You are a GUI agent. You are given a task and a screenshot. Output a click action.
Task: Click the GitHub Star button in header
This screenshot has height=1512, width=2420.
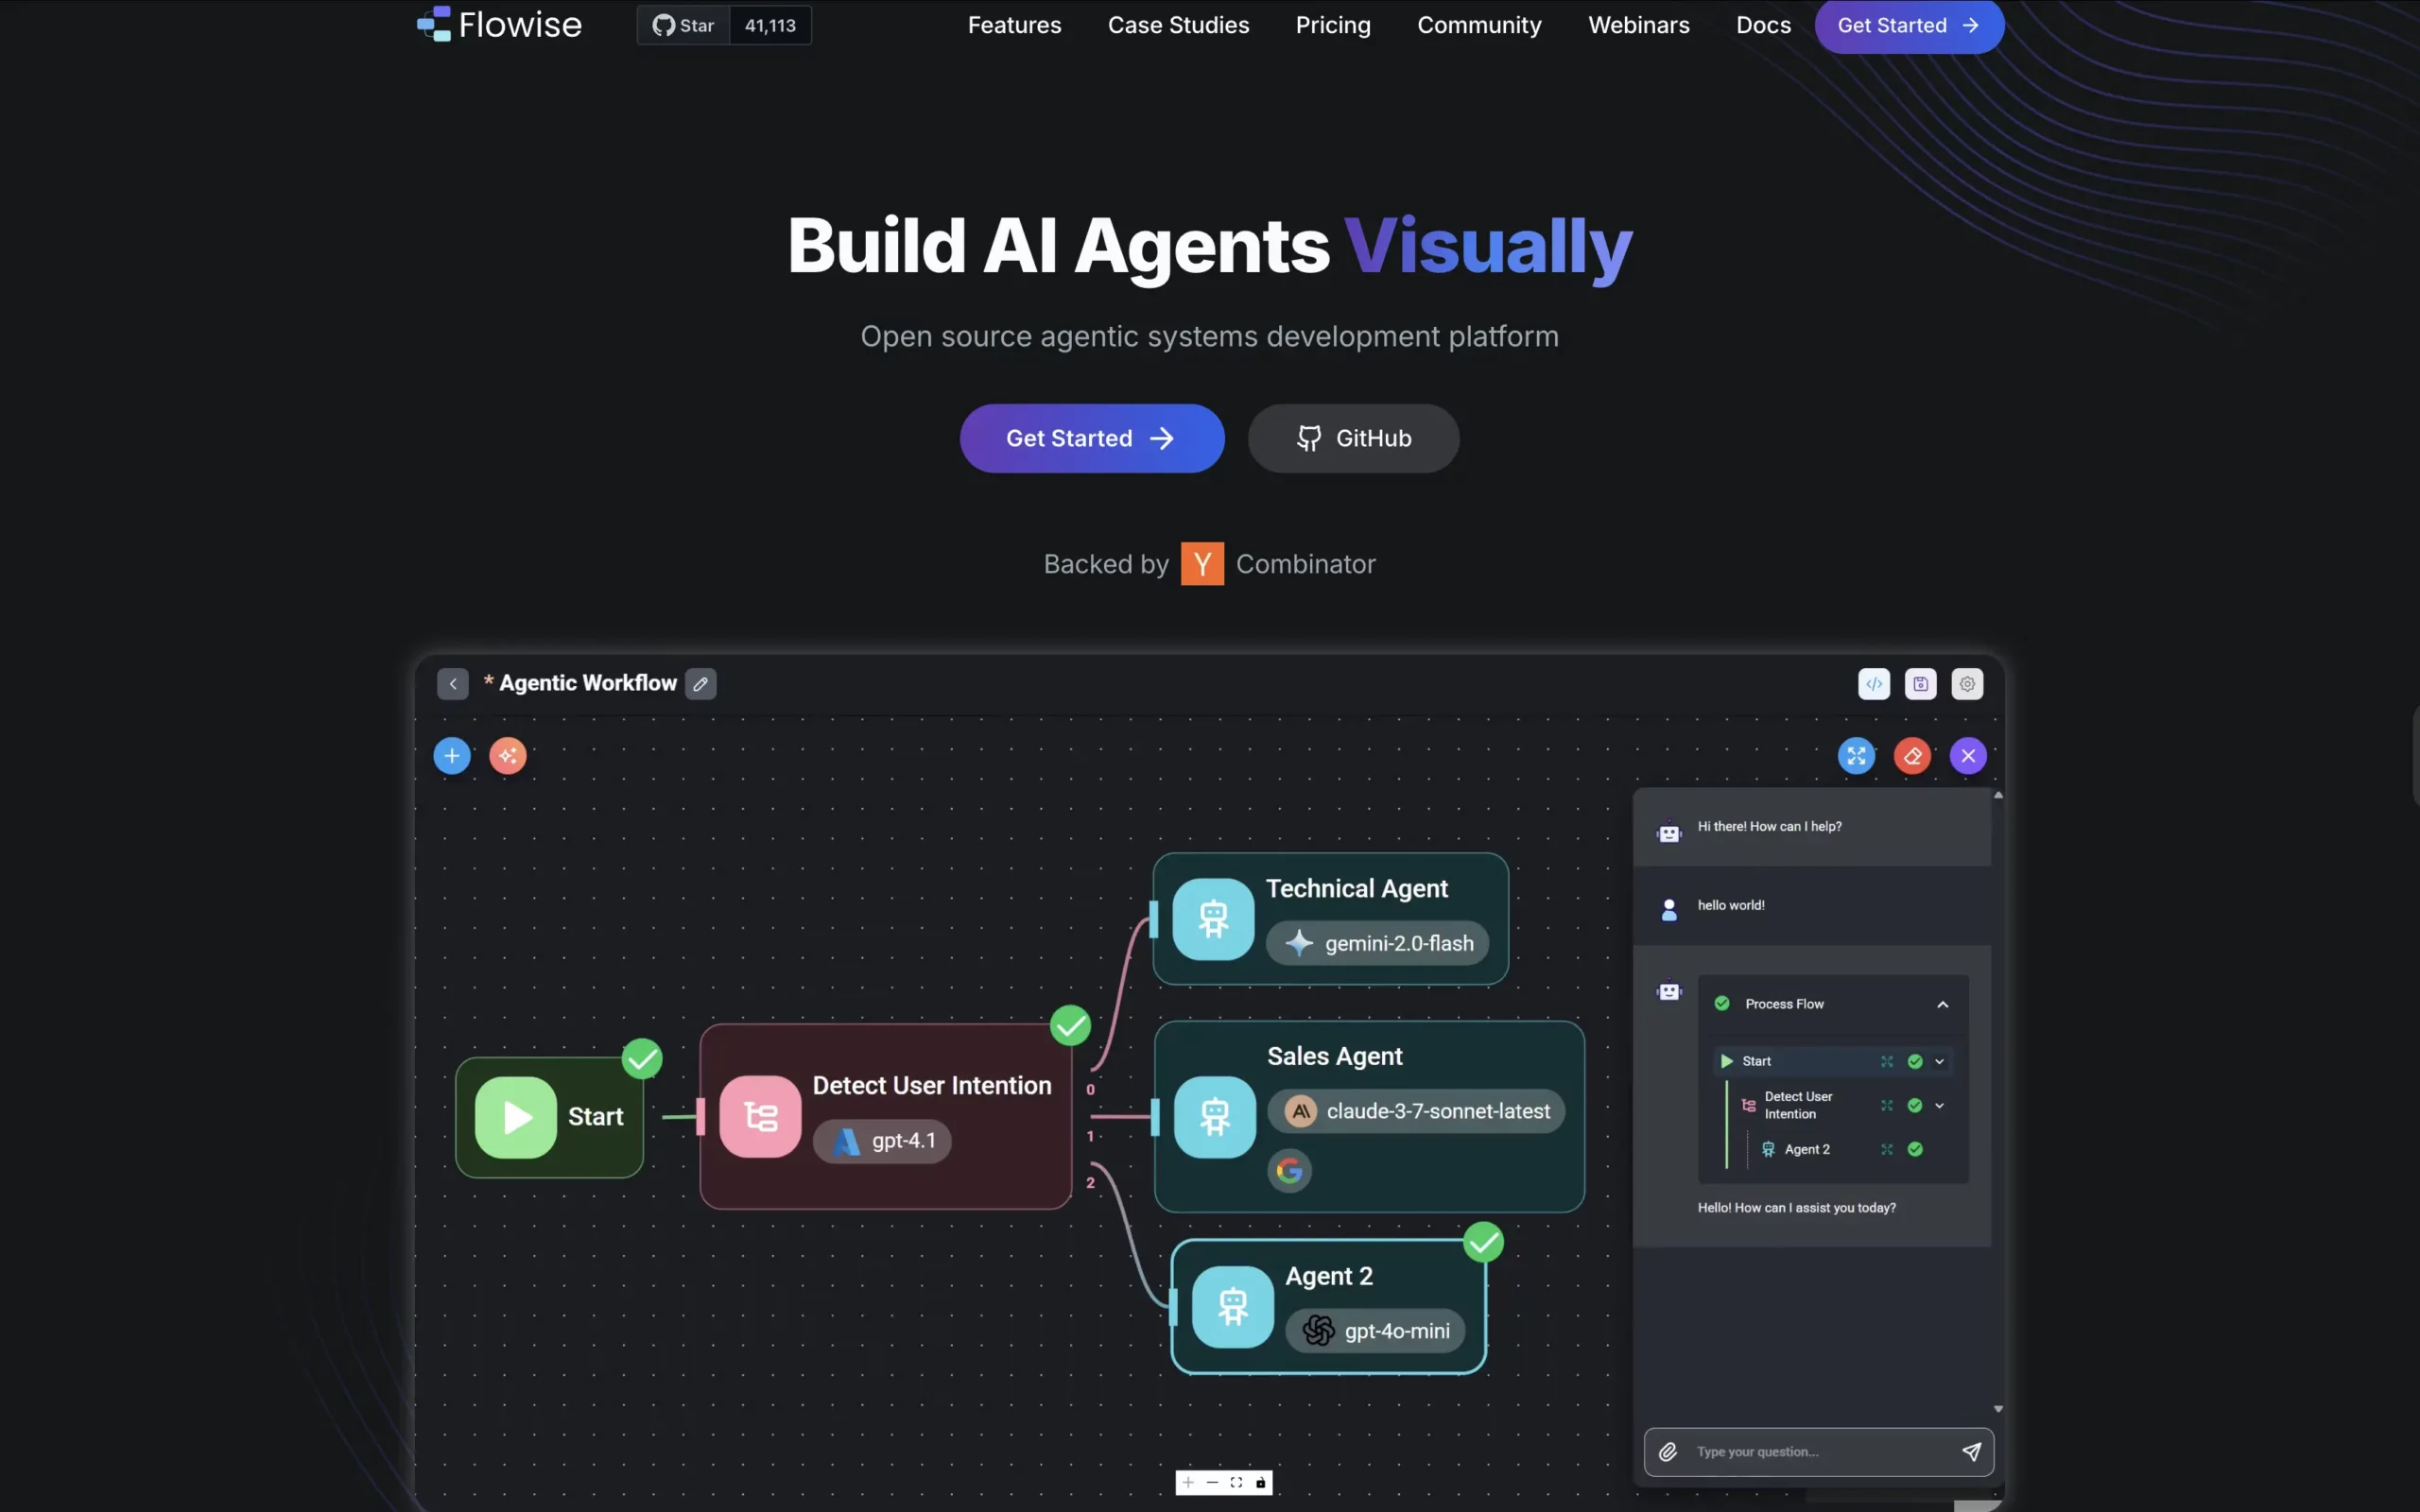pyautogui.click(x=684, y=25)
